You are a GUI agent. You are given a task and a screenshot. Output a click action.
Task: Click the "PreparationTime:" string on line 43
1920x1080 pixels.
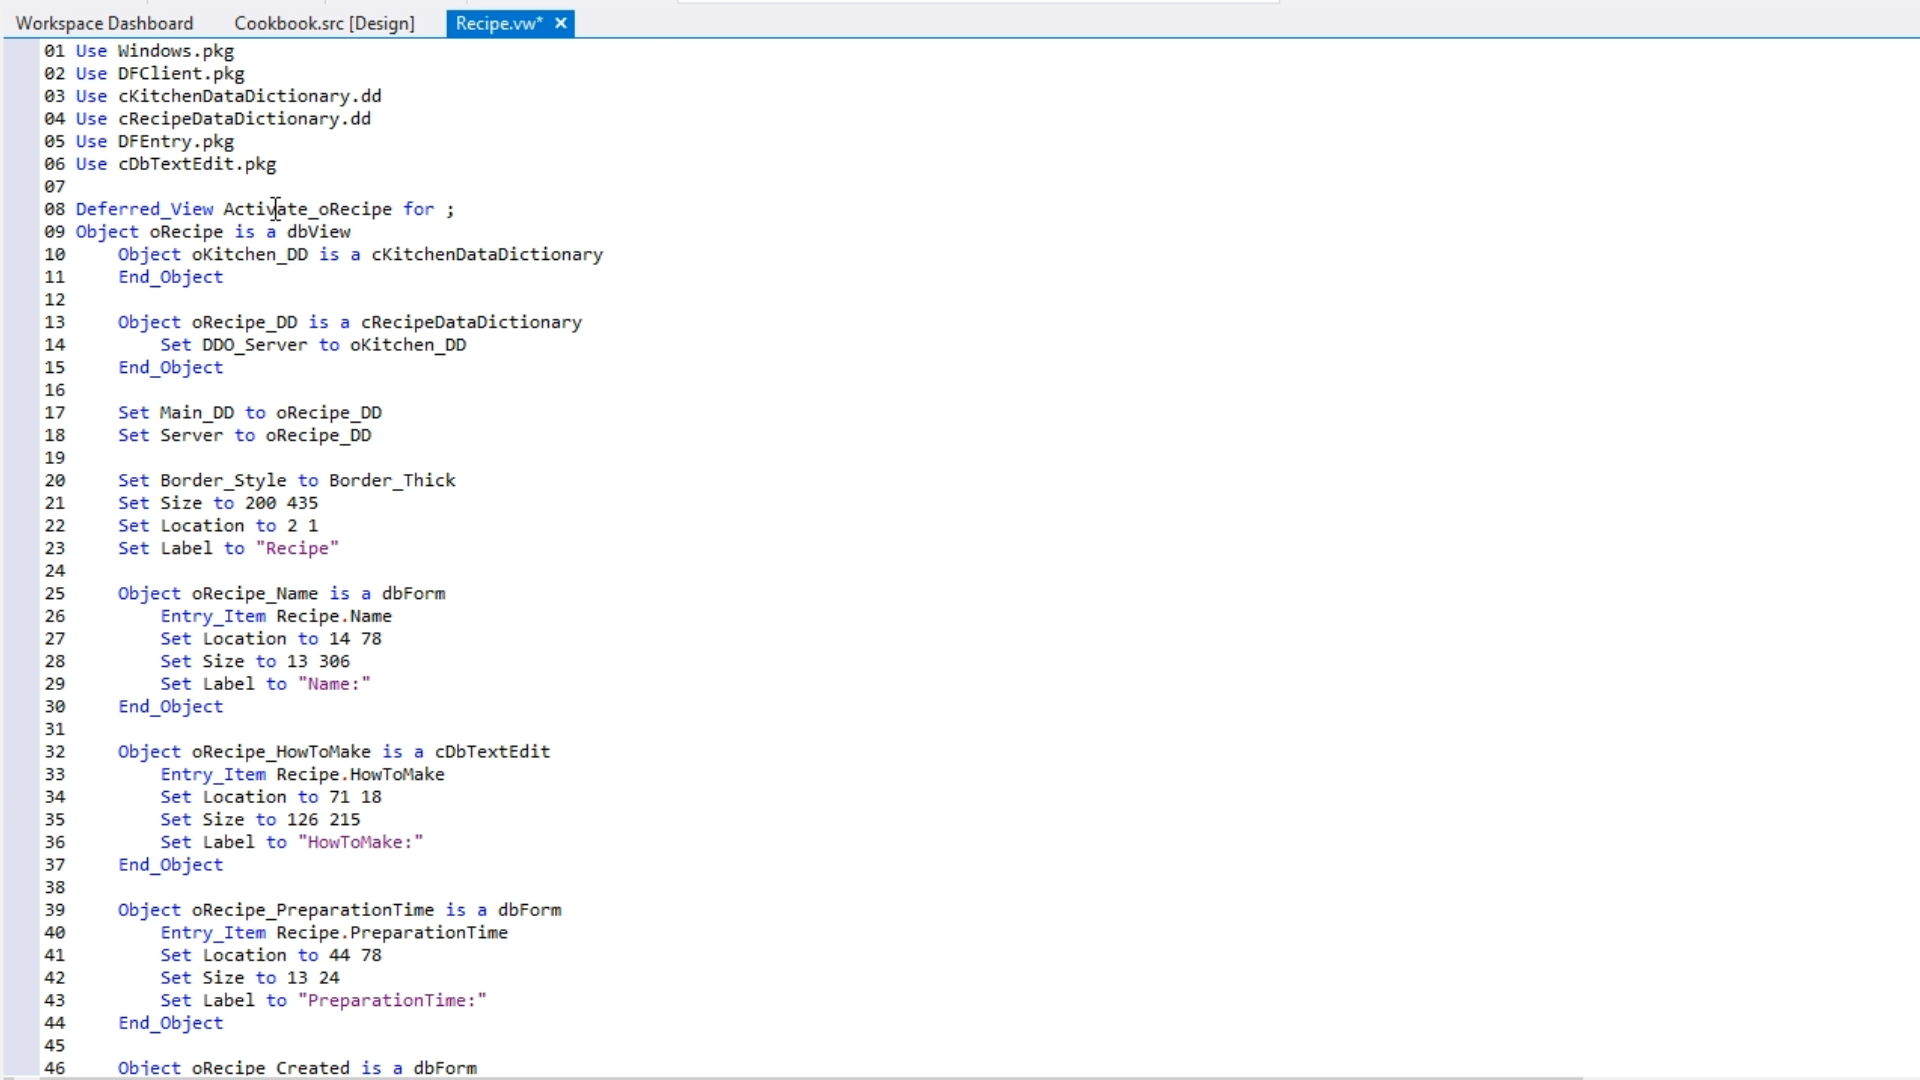click(x=392, y=1000)
